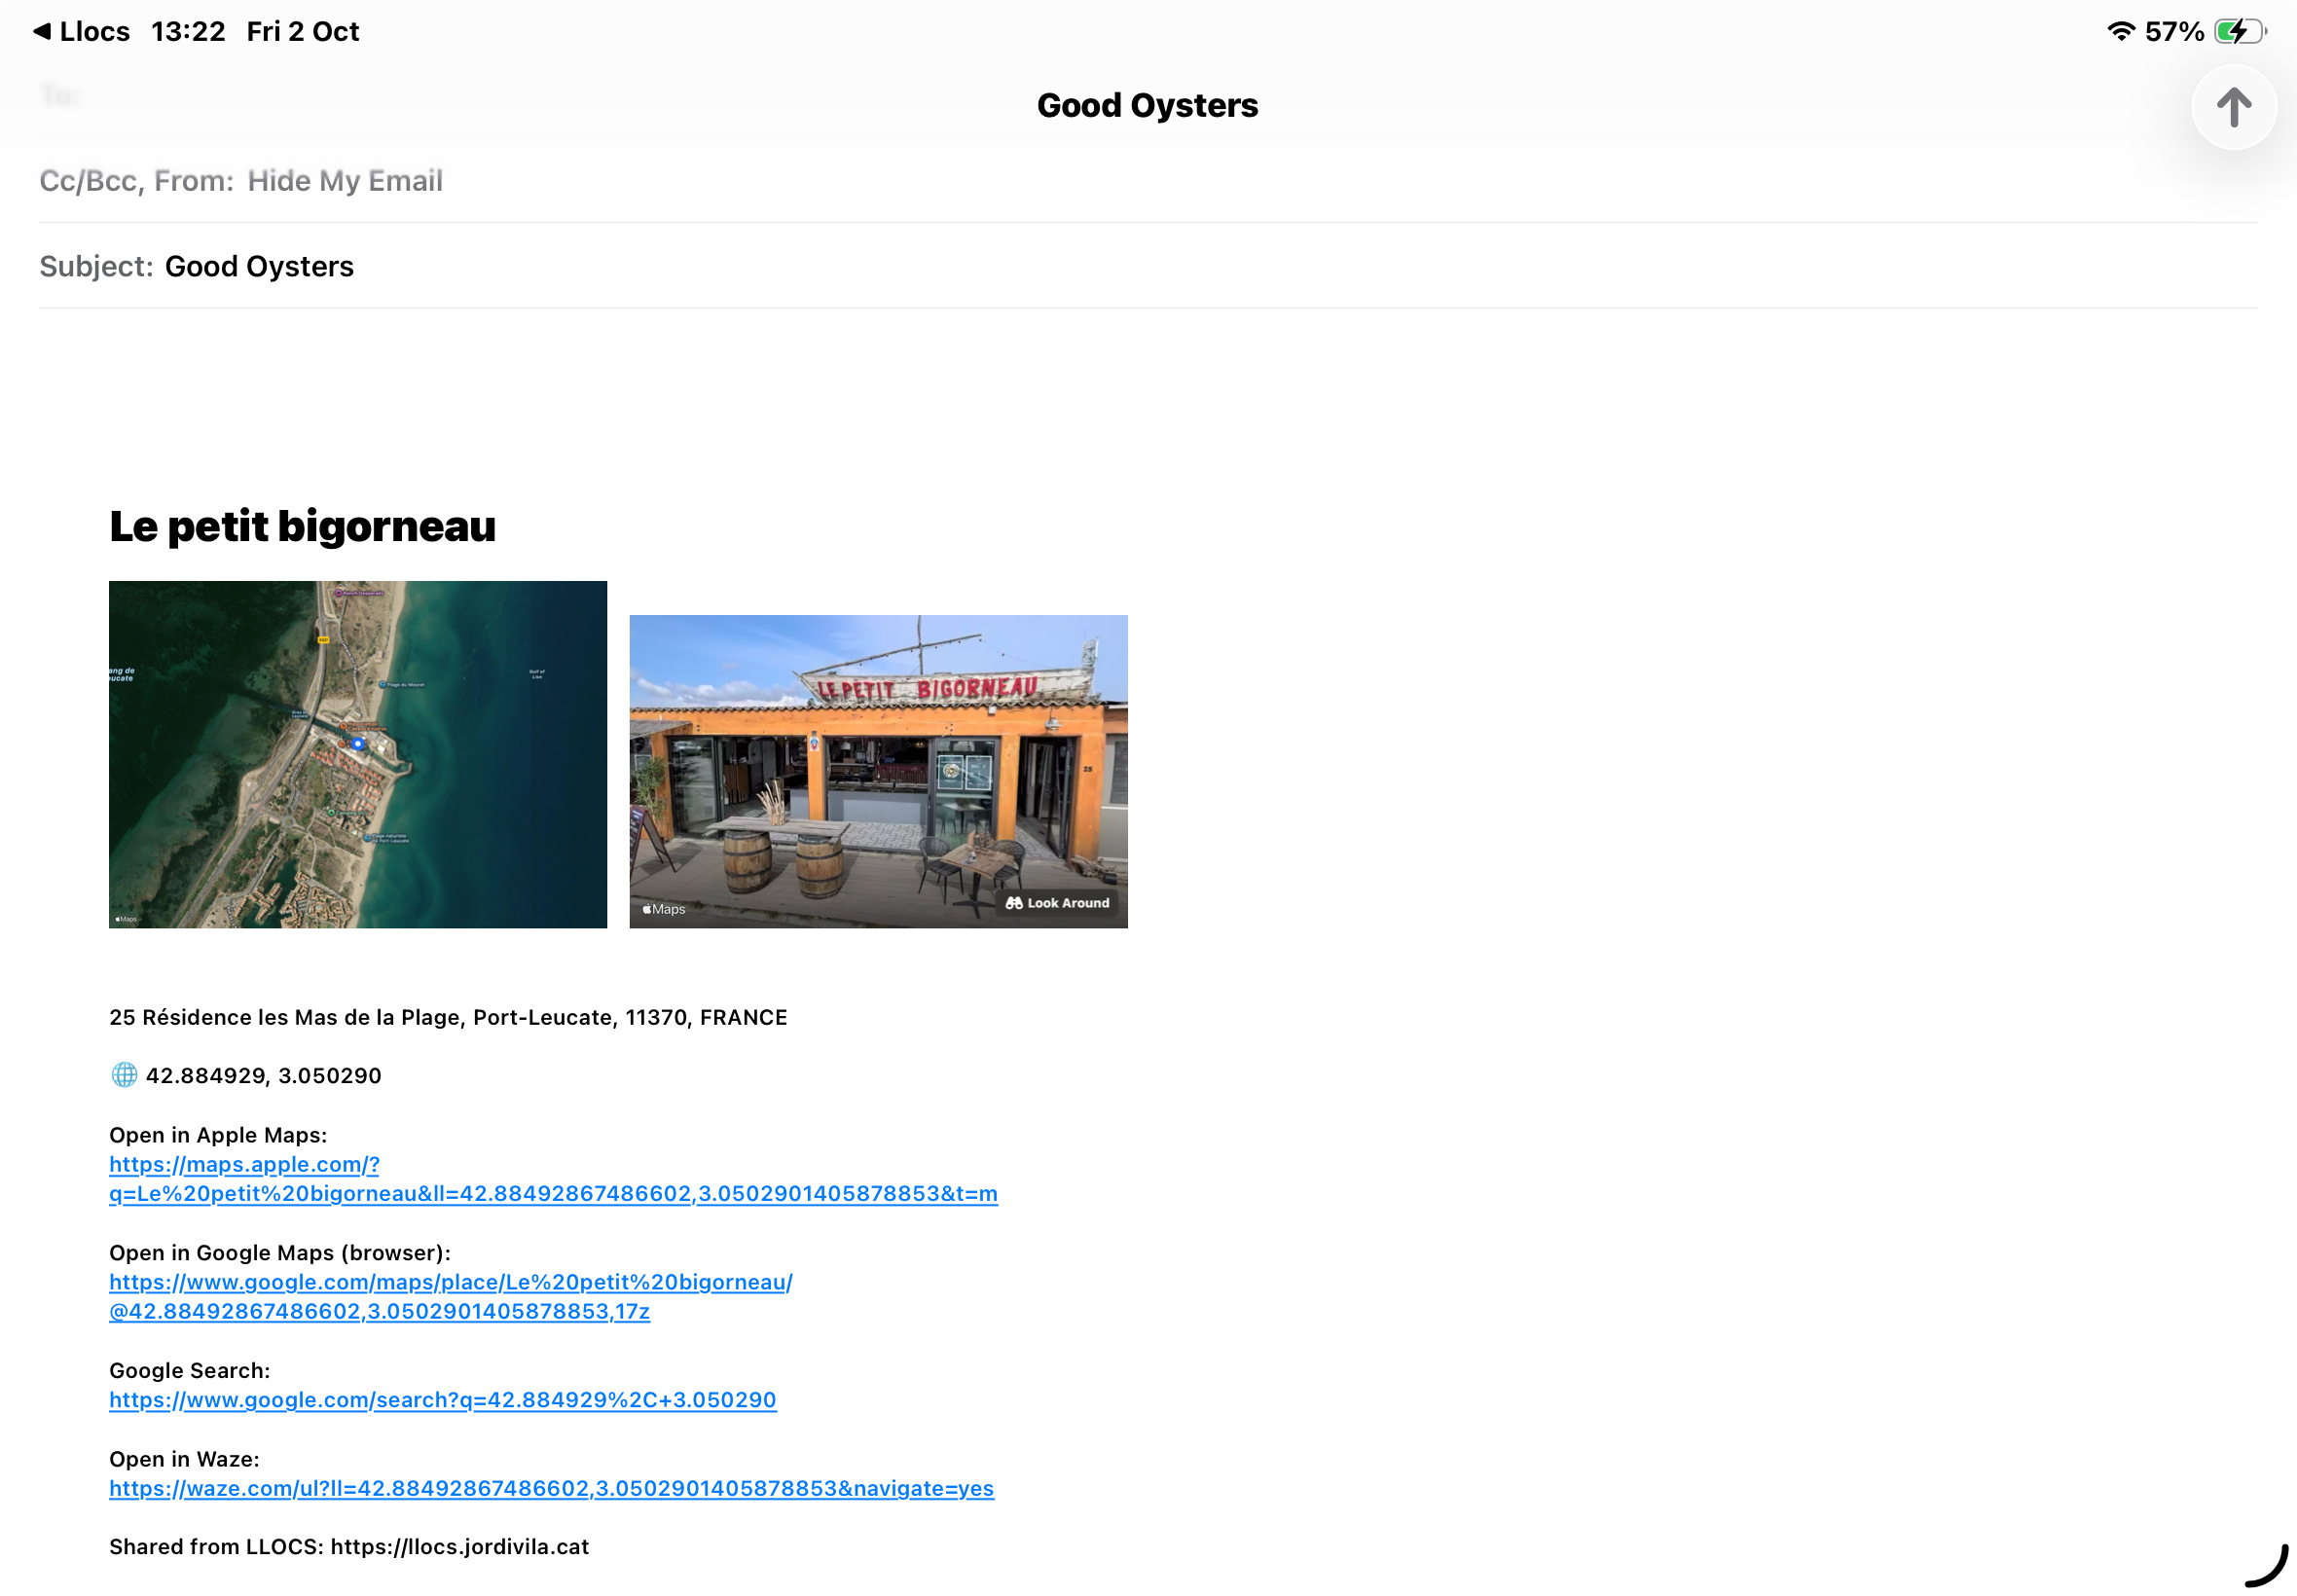Select the coordinates '42.884929, 3.050290'

click(x=263, y=1075)
